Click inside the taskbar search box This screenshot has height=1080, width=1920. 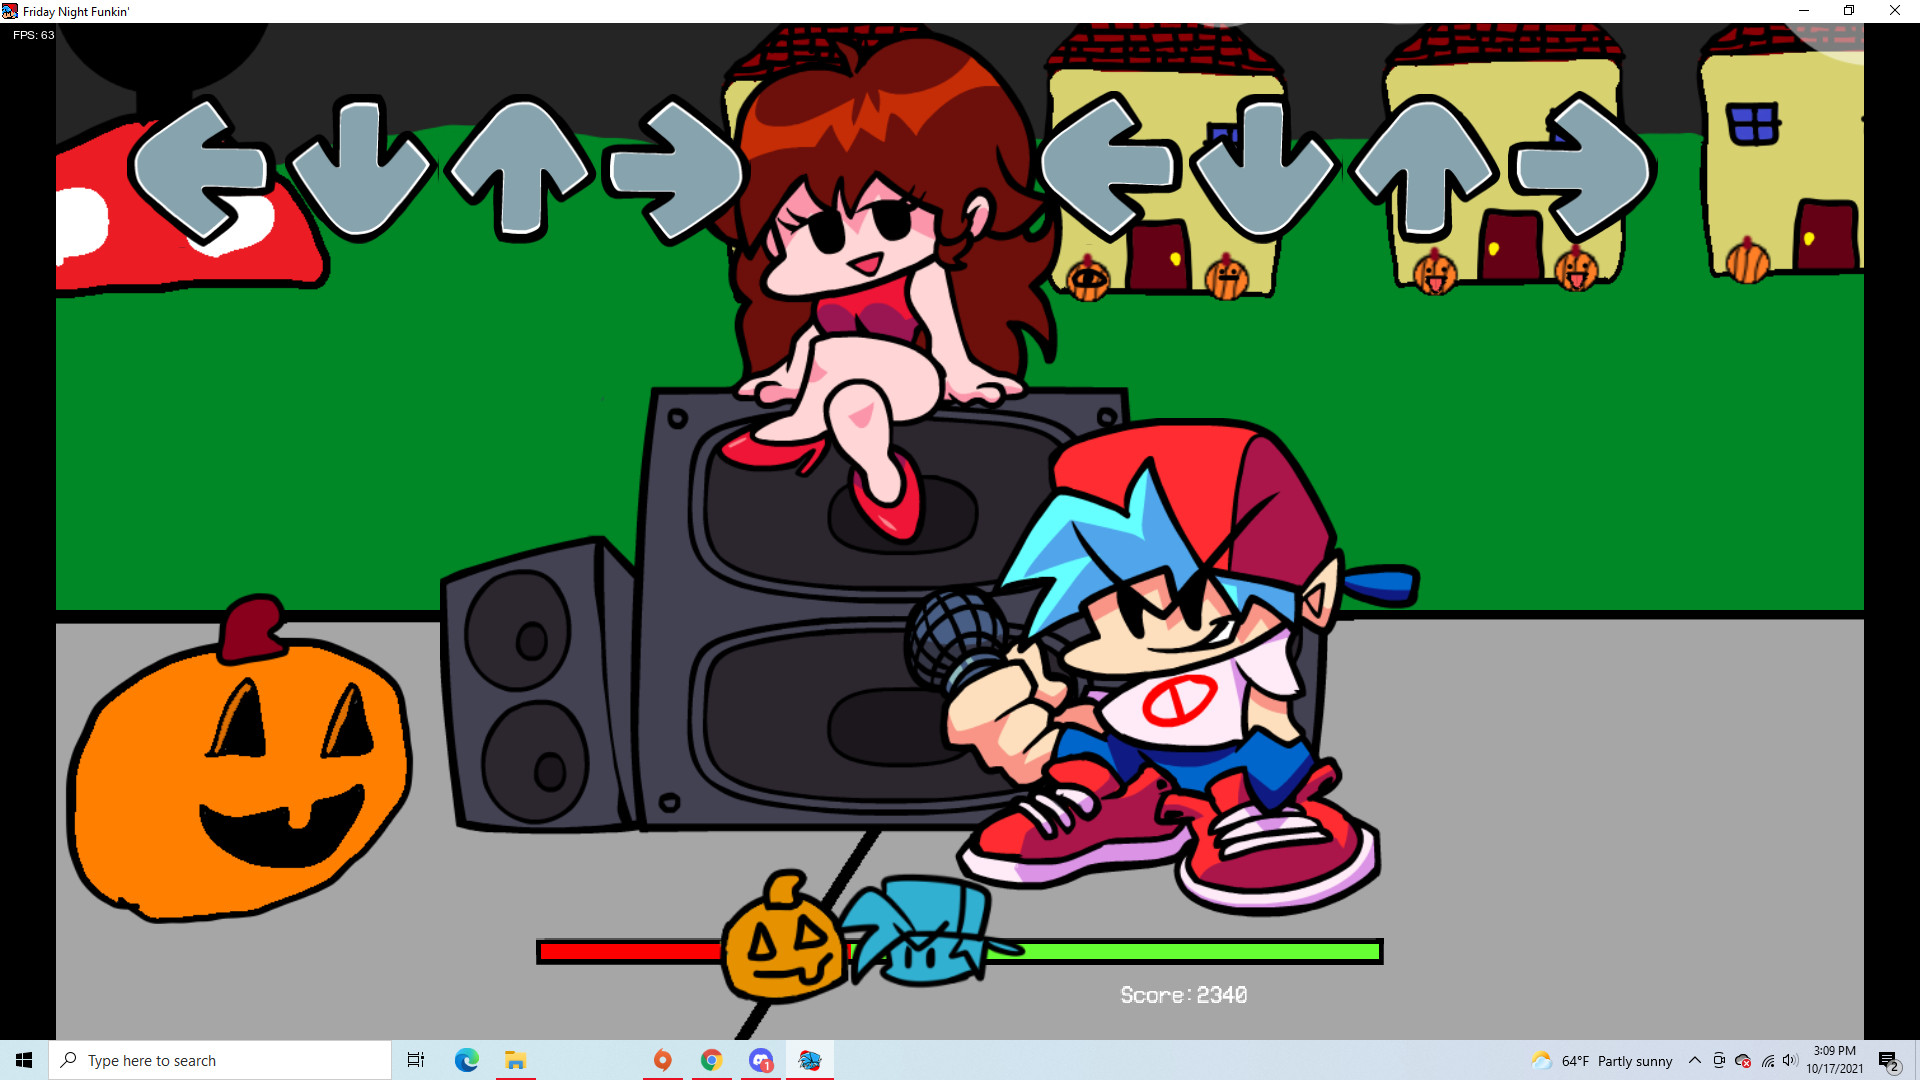click(x=220, y=1060)
